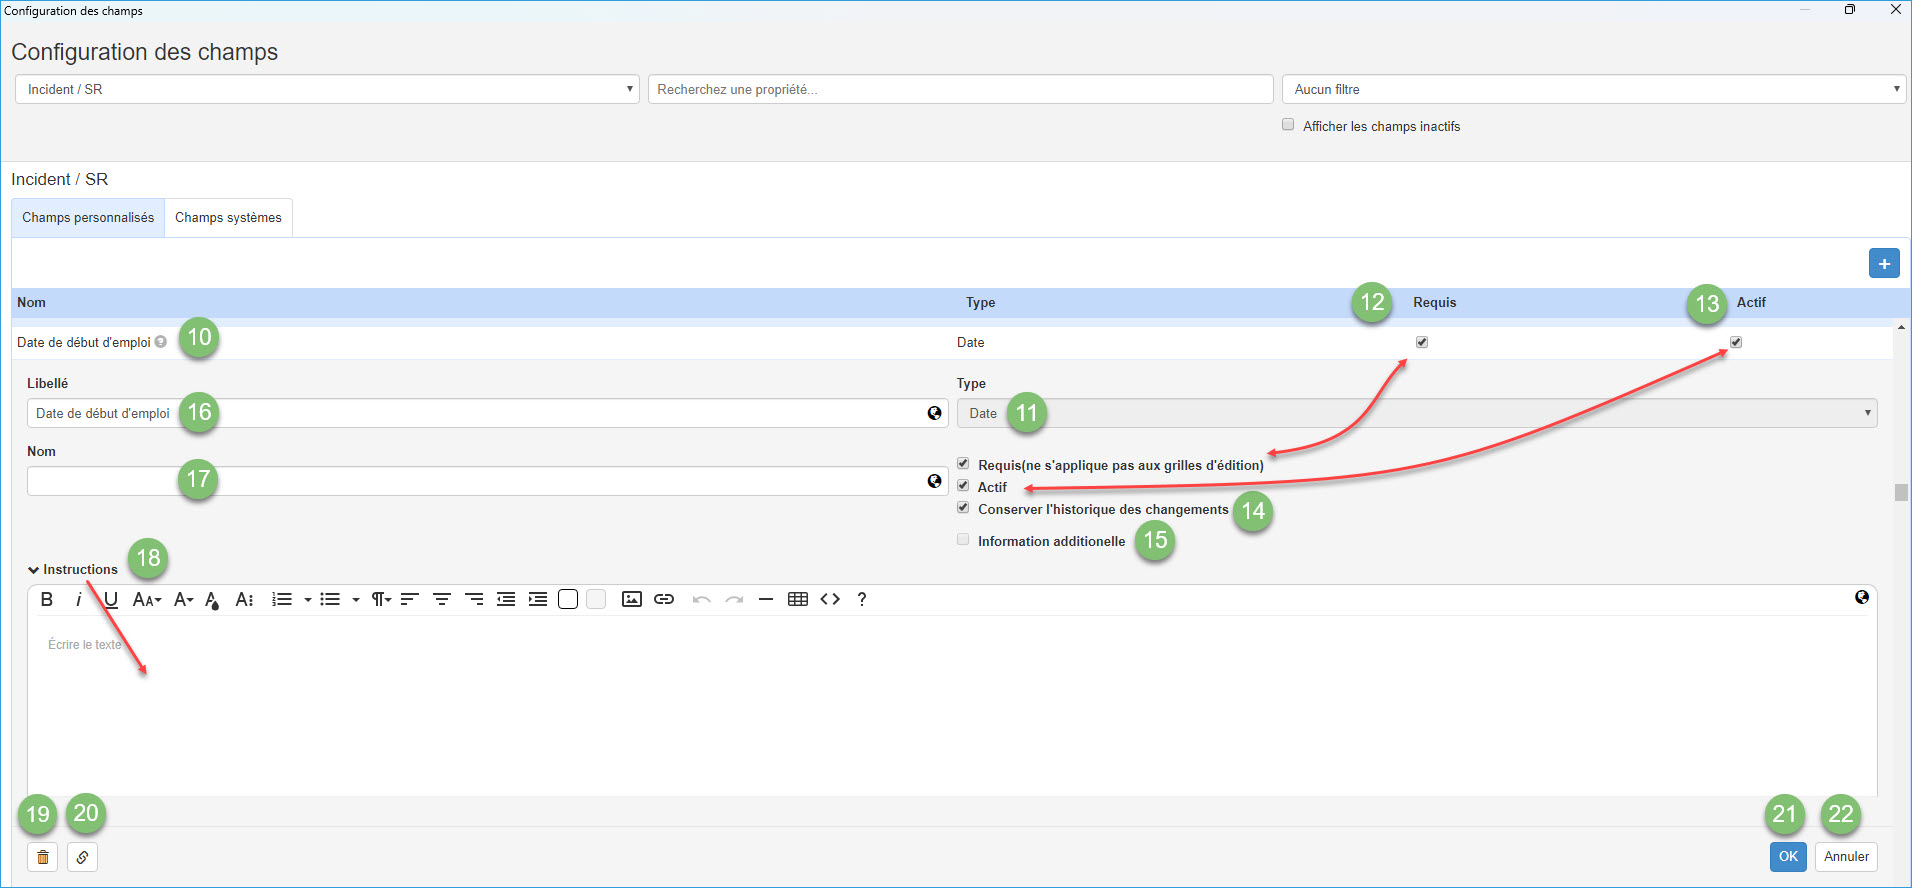The width and height of the screenshot is (1912, 888).
Task: Center align text in the editor
Action: coord(441,599)
